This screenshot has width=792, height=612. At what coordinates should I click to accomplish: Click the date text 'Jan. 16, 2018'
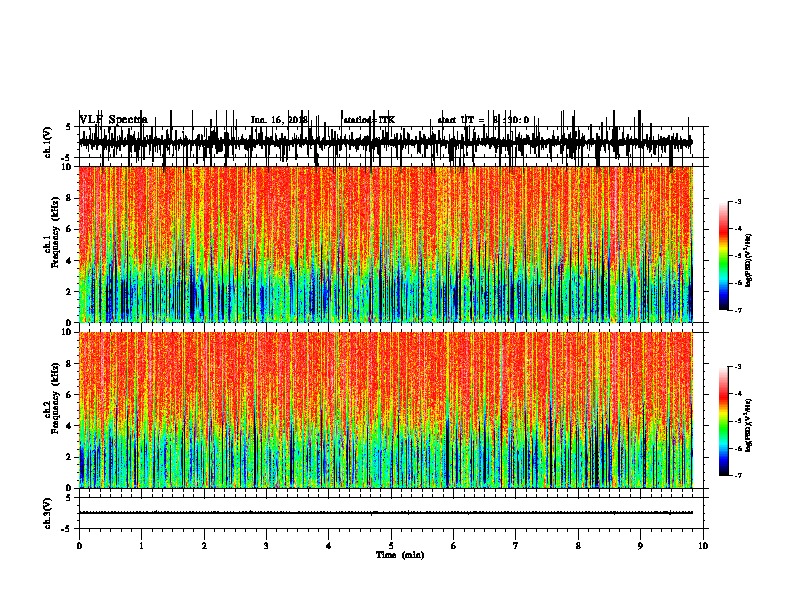(x=279, y=120)
